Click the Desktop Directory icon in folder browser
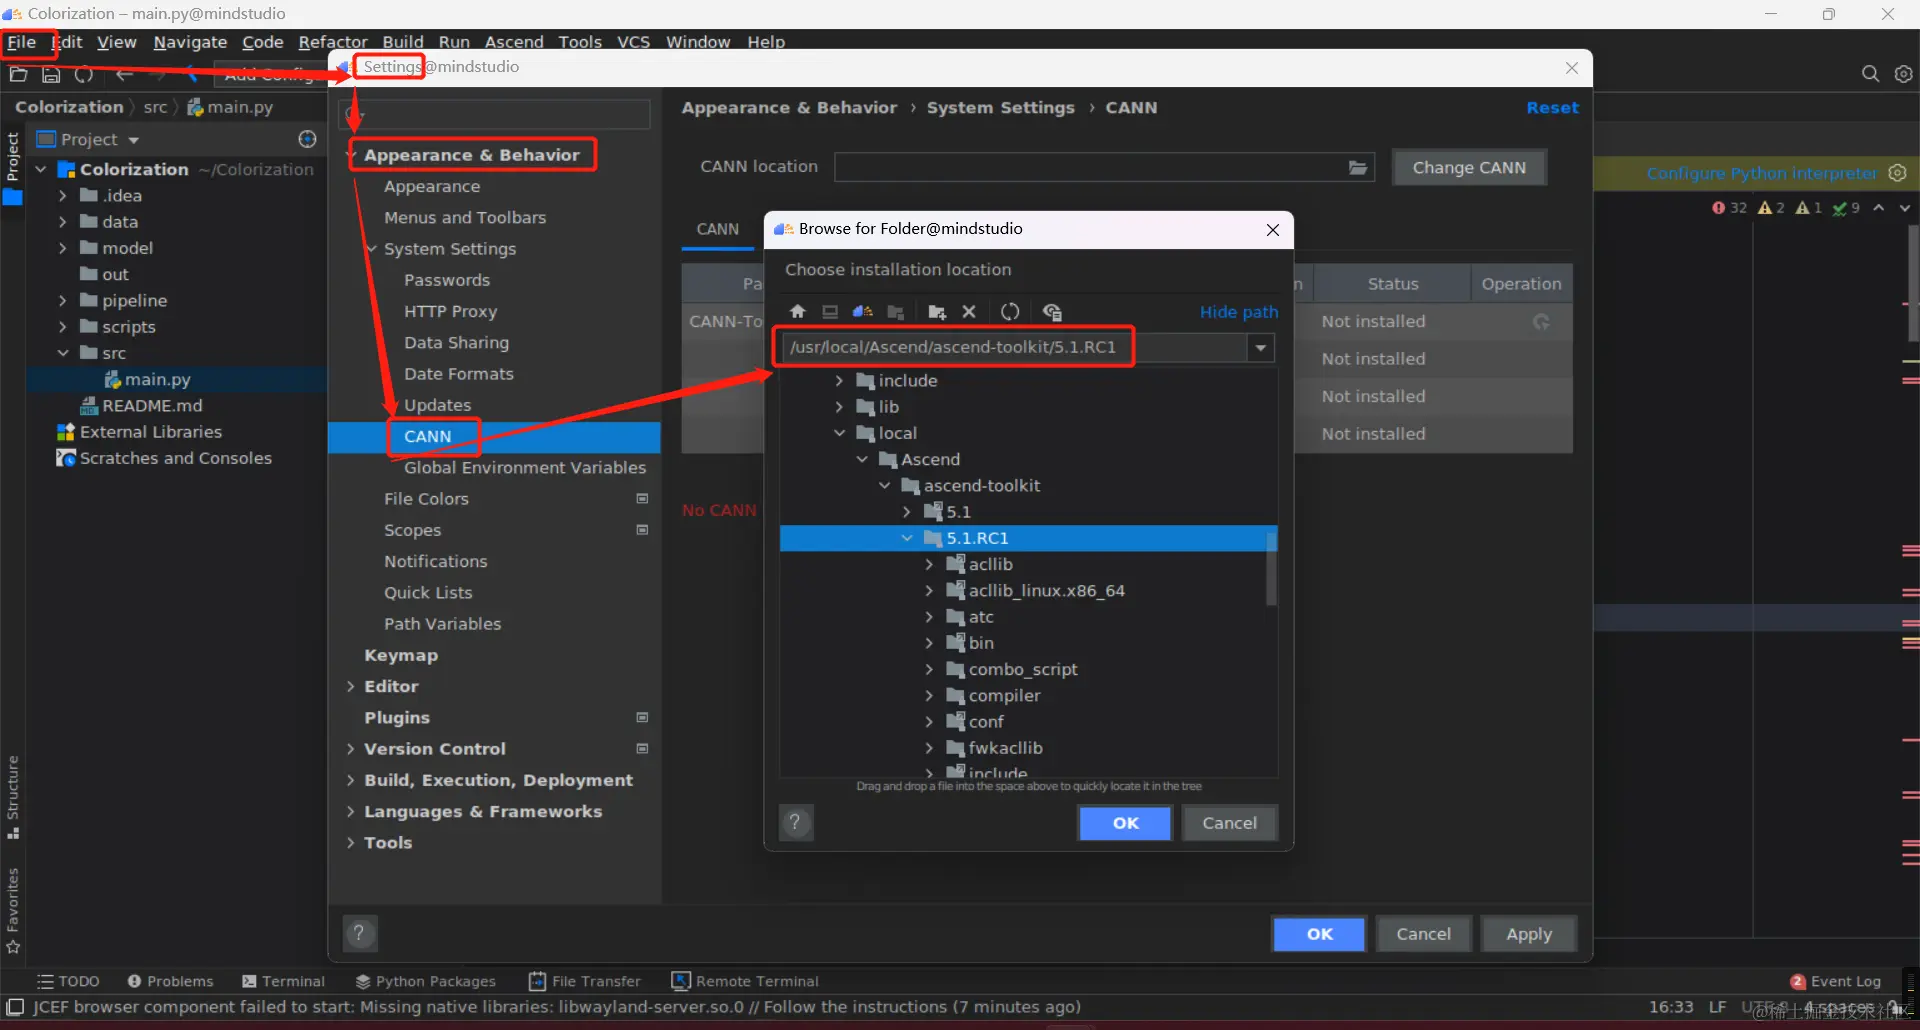 (x=830, y=312)
